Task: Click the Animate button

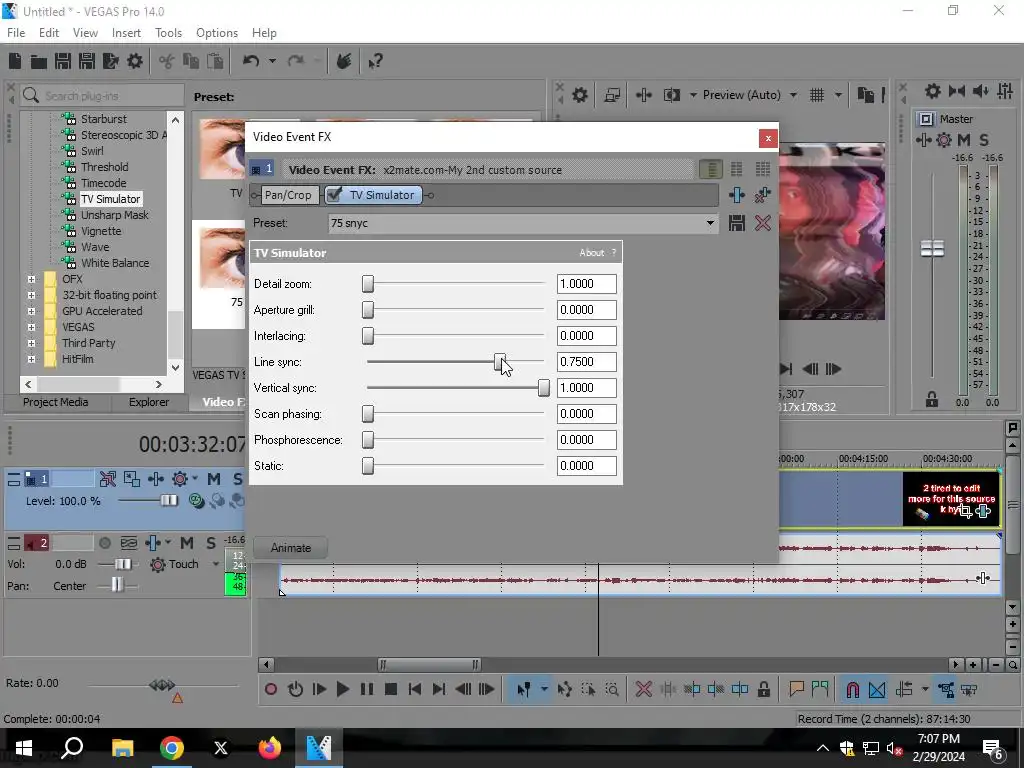Action: 291,548
